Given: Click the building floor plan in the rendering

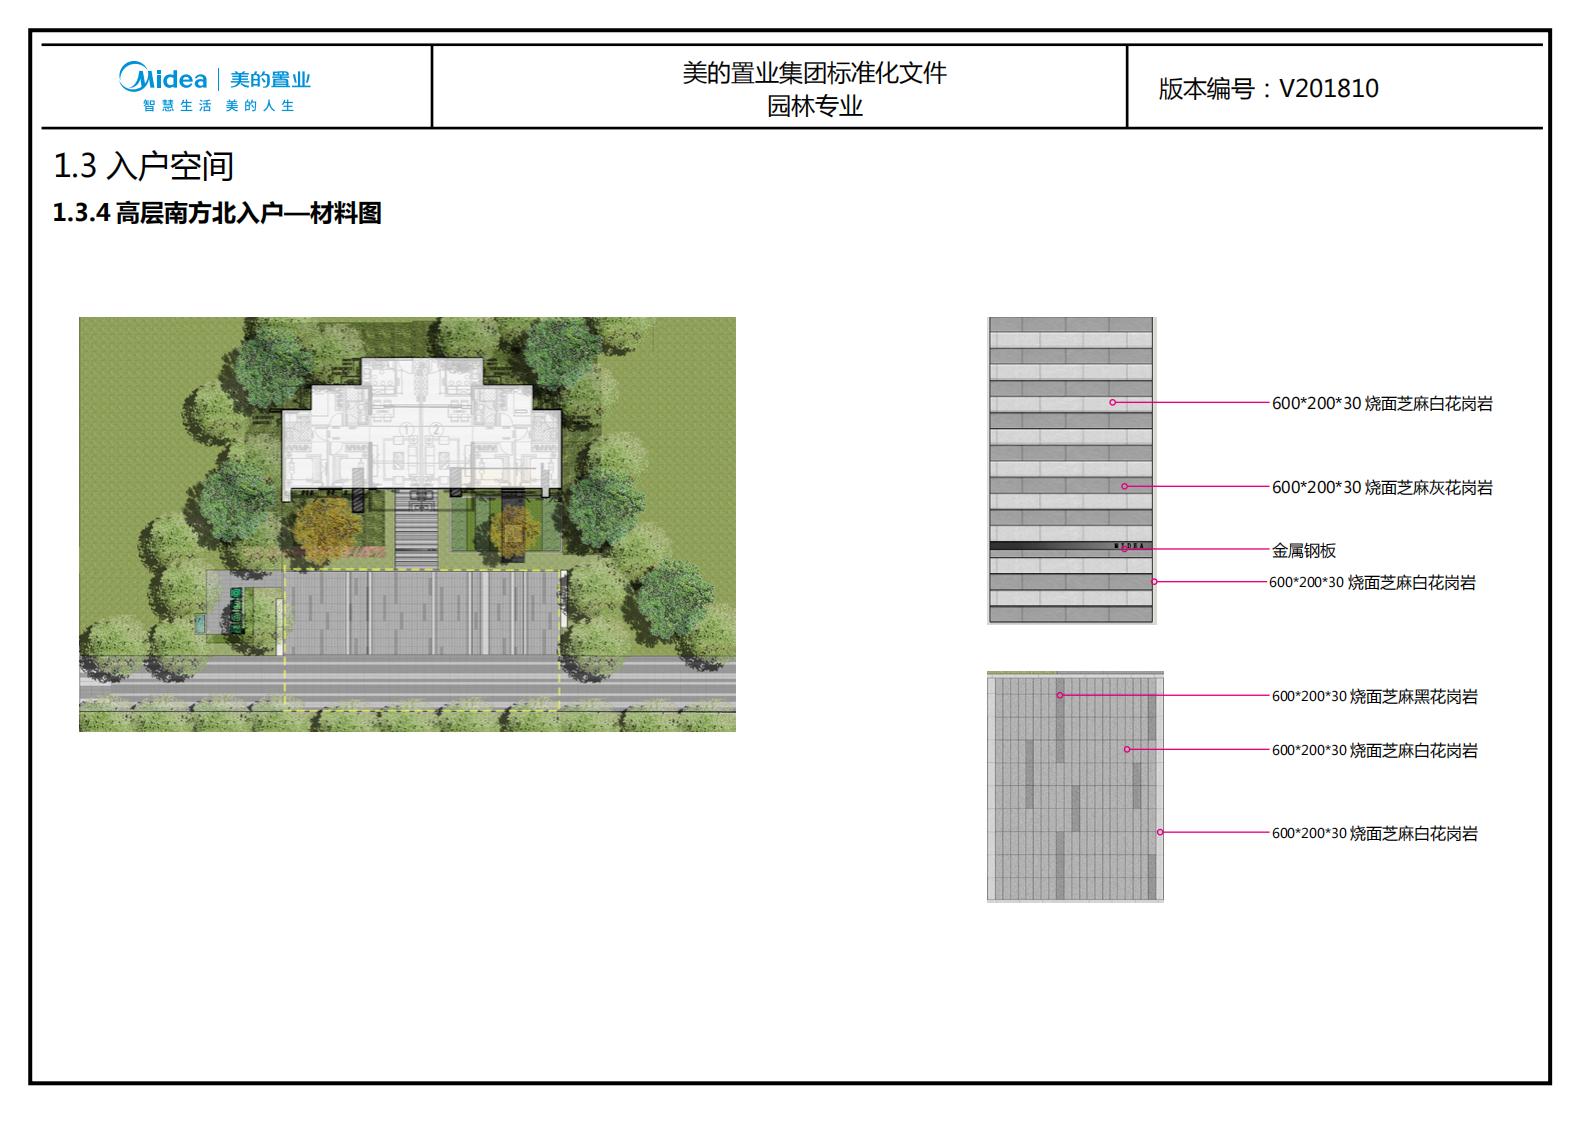Looking at the screenshot, I should click(422, 428).
